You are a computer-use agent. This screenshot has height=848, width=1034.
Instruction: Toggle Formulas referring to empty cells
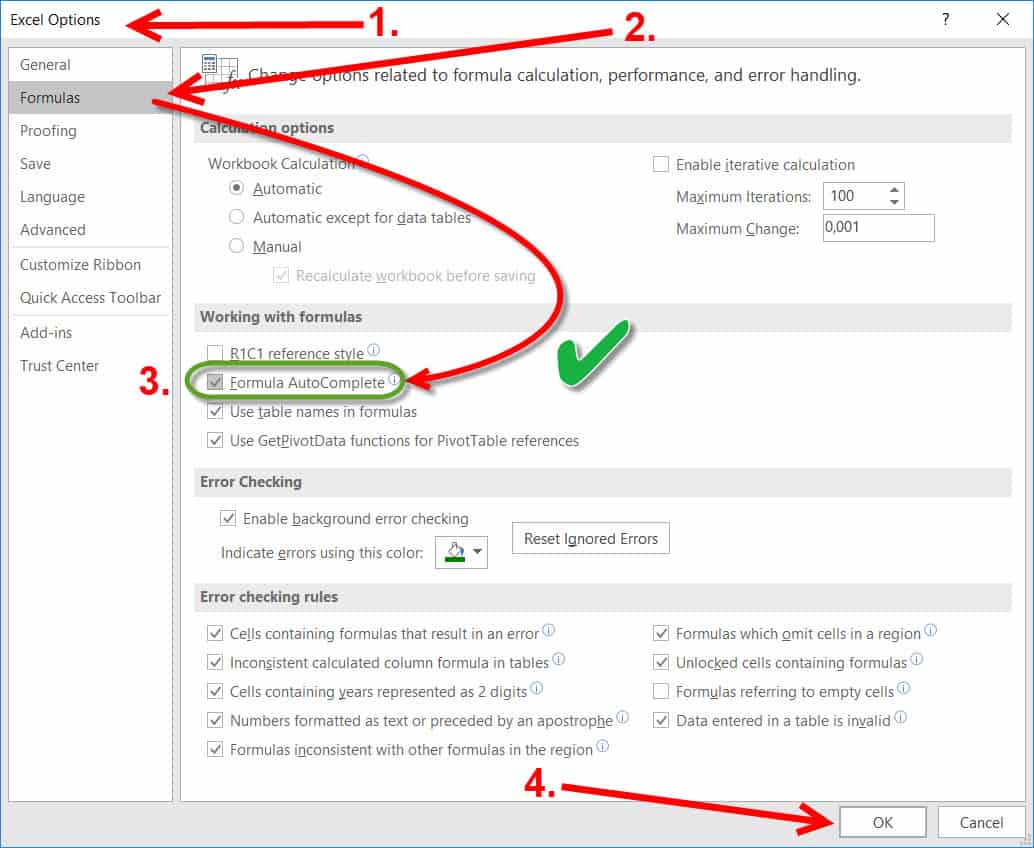click(x=661, y=691)
